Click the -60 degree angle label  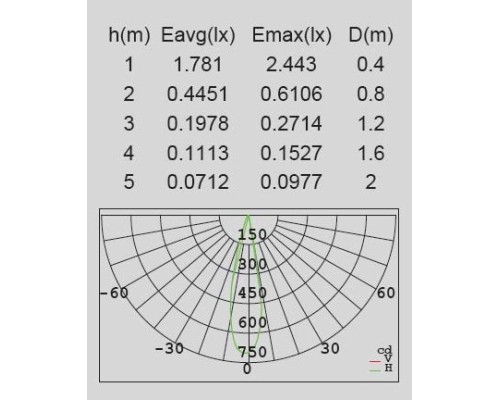click(114, 293)
